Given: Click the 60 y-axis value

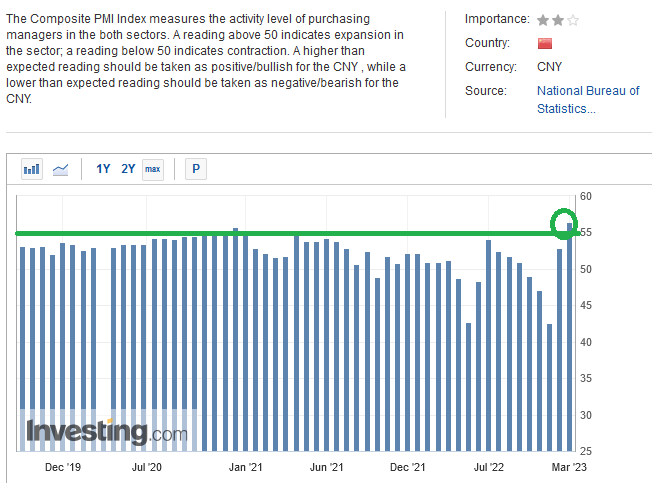Looking at the screenshot, I should coord(585,196).
